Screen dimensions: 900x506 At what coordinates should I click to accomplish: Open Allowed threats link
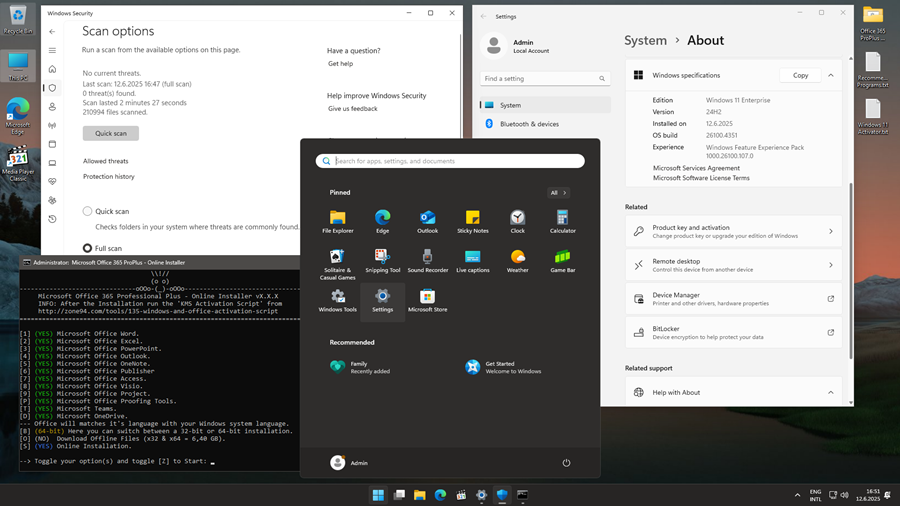pyautogui.click(x=106, y=161)
